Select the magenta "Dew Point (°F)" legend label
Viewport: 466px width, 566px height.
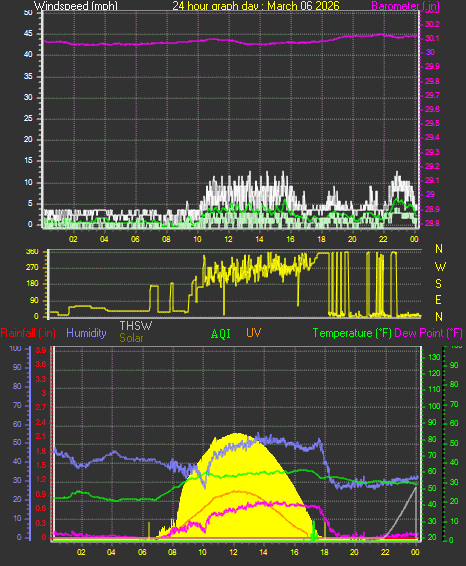(x=428, y=333)
